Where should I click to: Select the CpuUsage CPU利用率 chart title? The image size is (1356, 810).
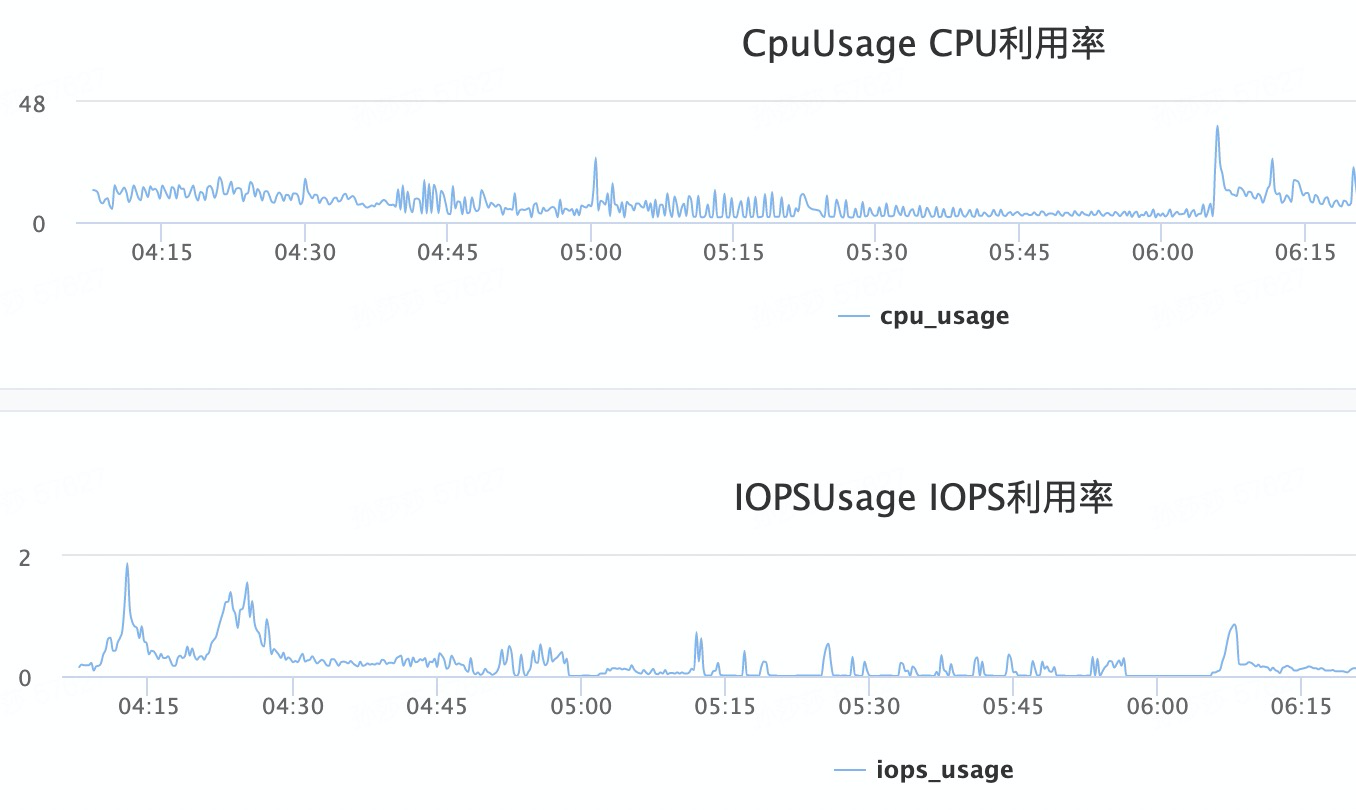tap(923, 45)
